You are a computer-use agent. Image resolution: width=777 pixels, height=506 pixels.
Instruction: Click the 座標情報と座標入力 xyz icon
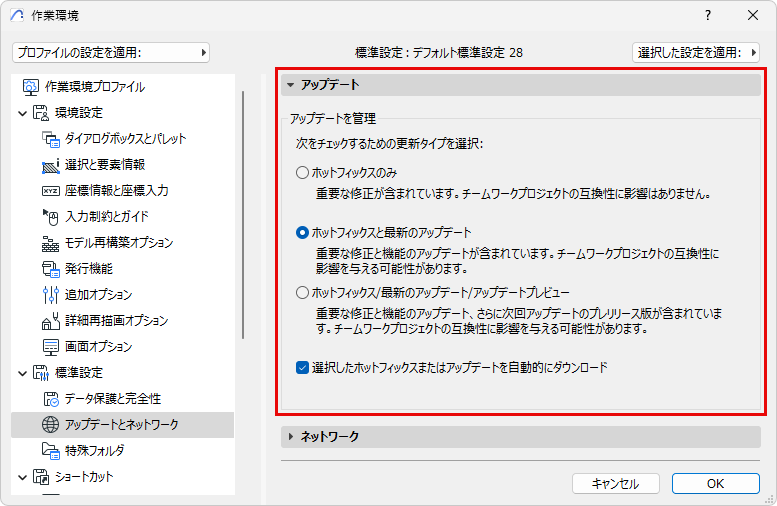click(x=51, y=191)
